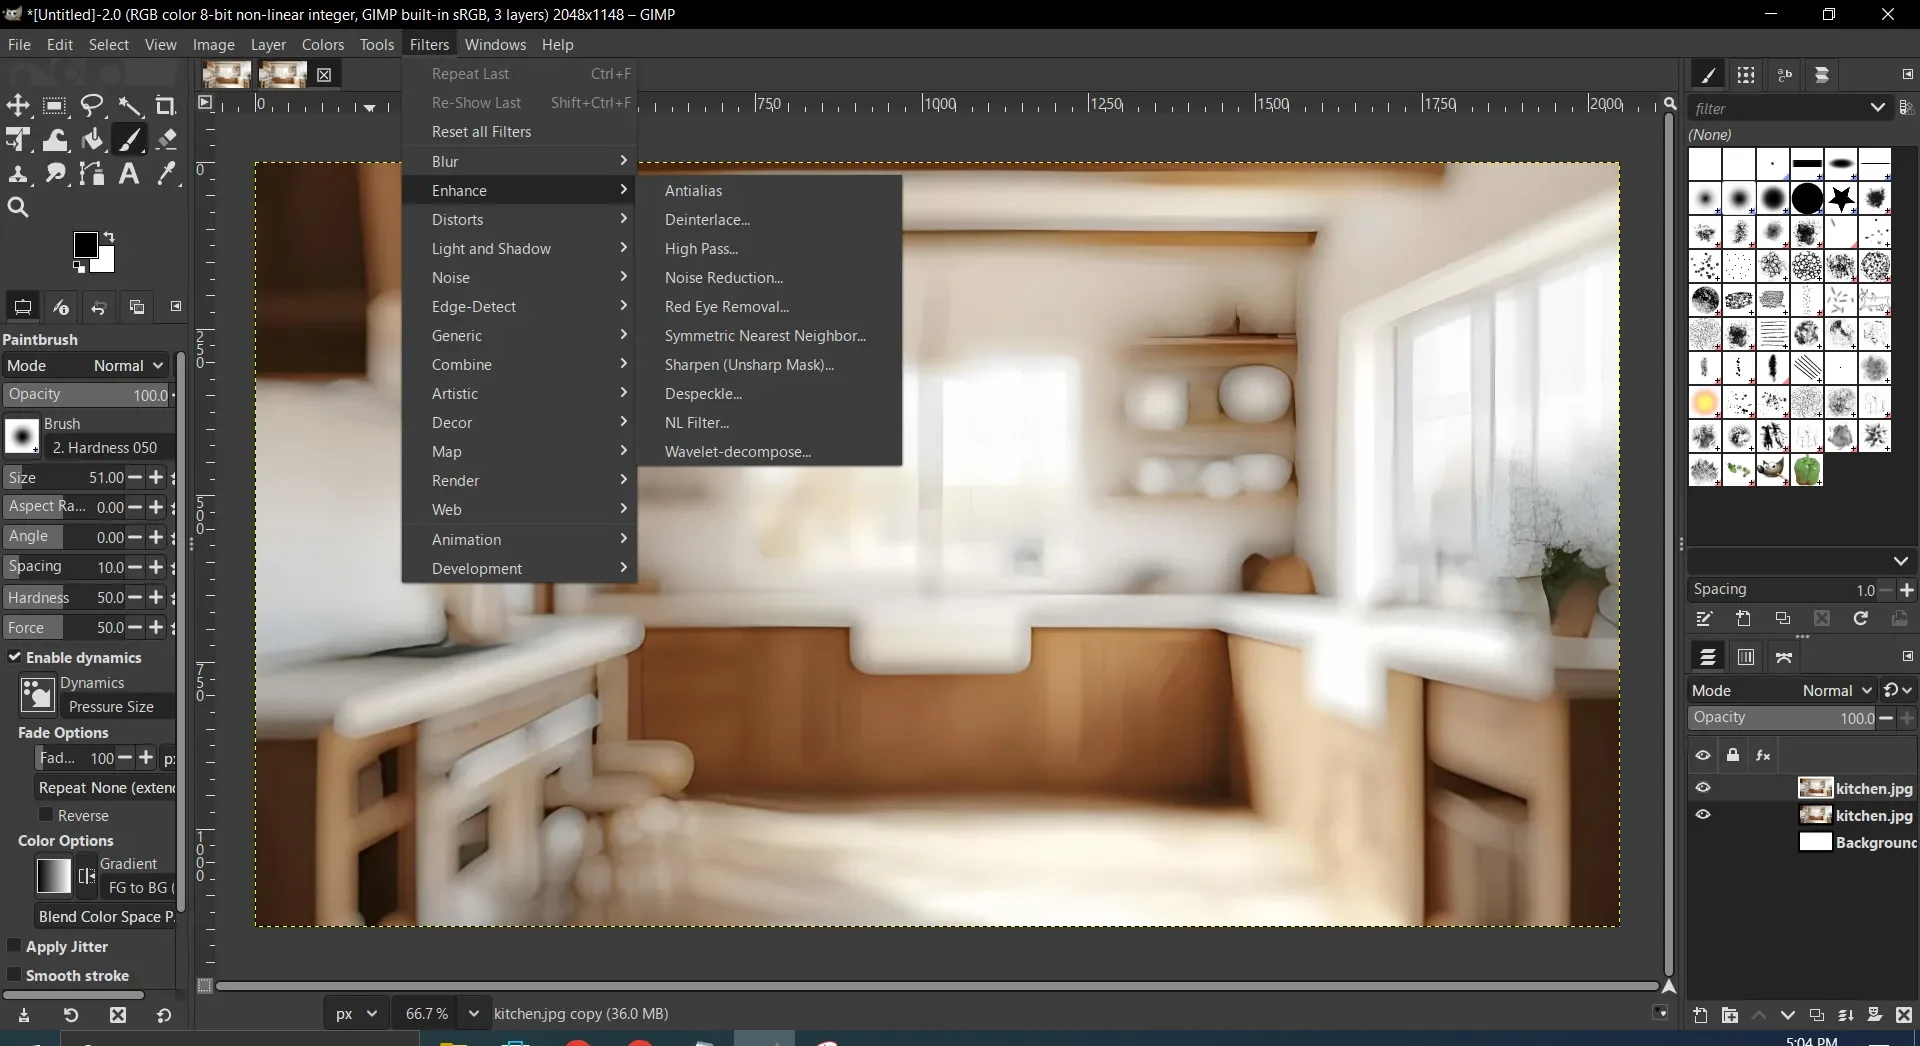
Task: Select the Unified Transform tool
Action: [x=18, y=140]
